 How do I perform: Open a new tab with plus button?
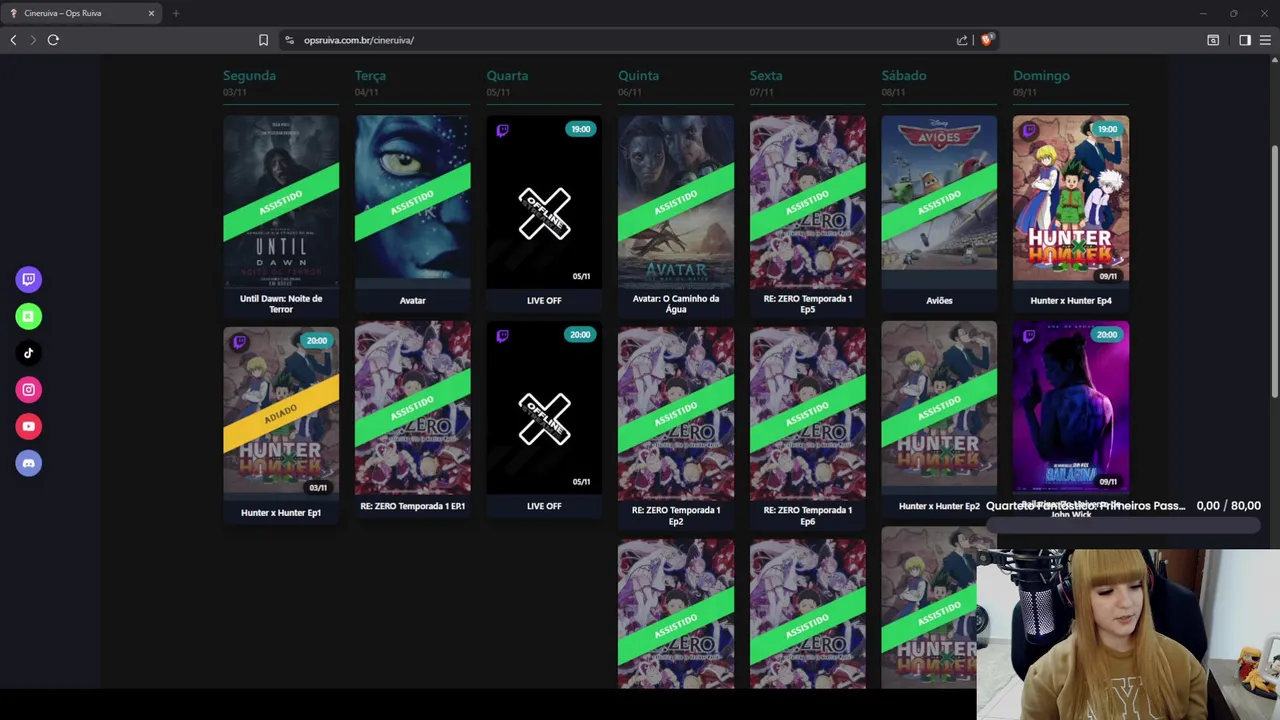[x=176, y=13]
